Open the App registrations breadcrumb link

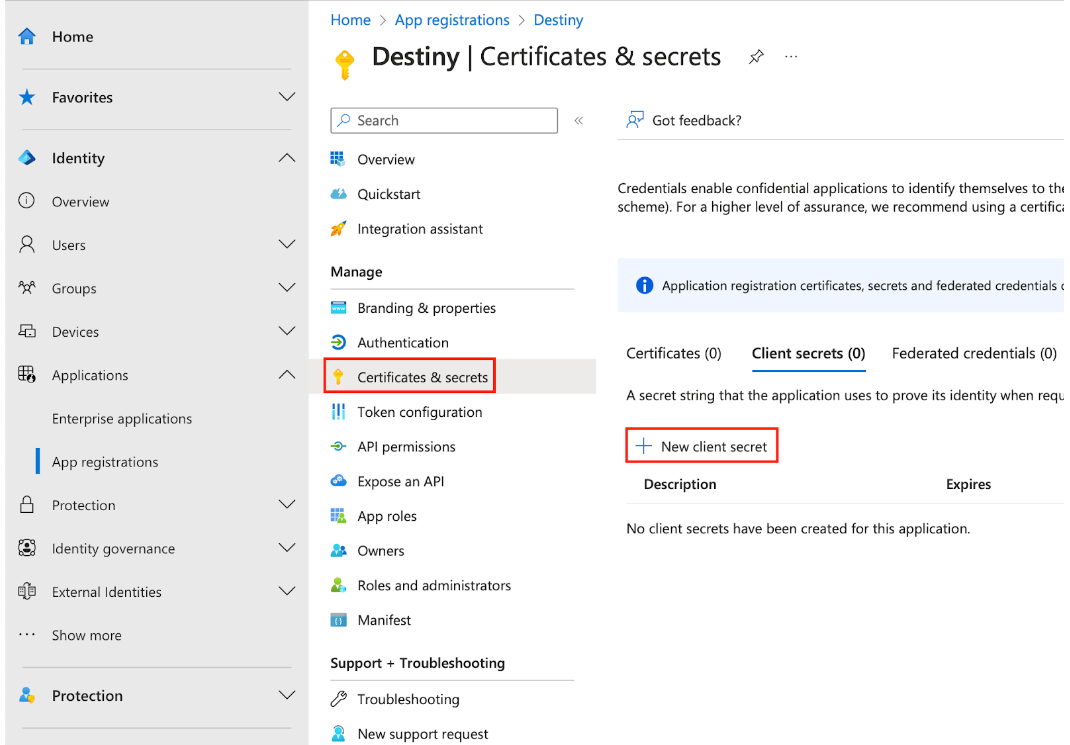(452, 19)
